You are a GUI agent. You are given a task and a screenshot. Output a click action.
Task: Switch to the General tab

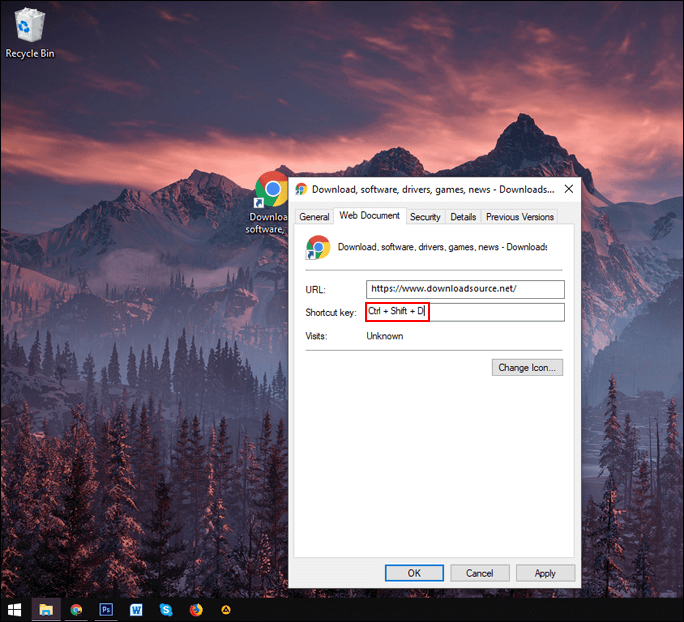click(x=314, y=217)
